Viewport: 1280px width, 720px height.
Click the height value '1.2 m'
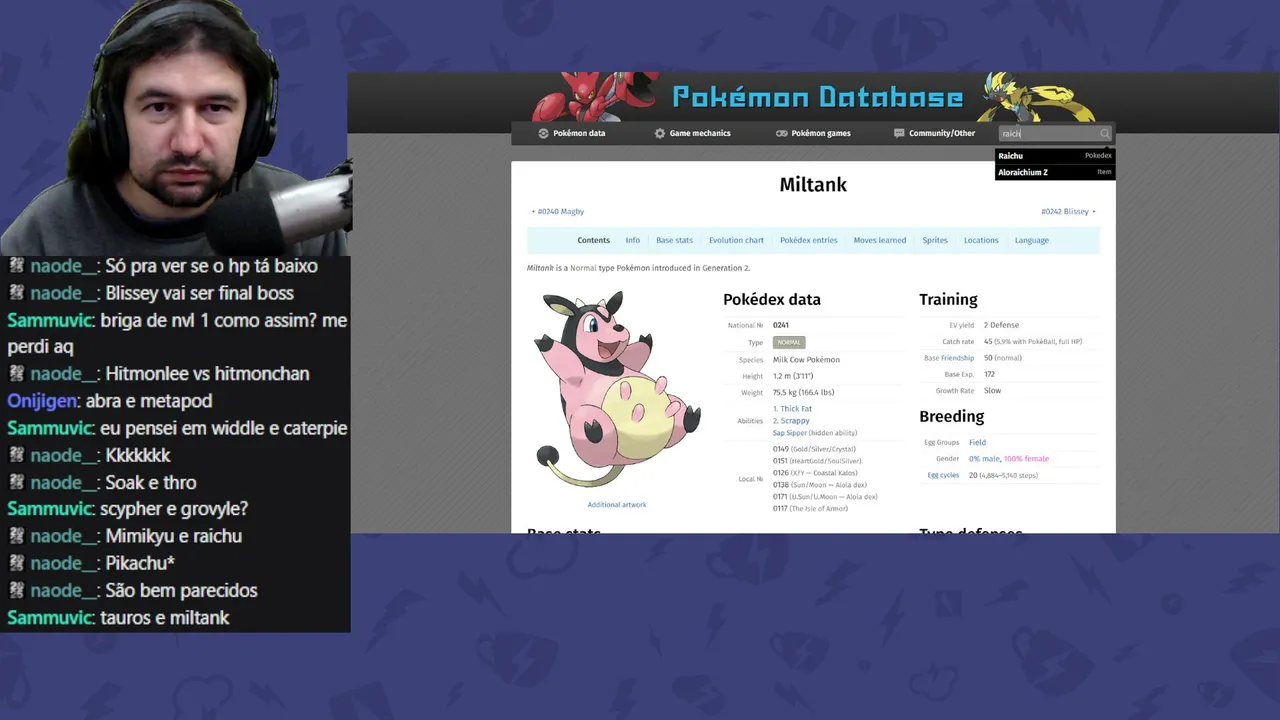pyautogui.click(x=782, y=376)
